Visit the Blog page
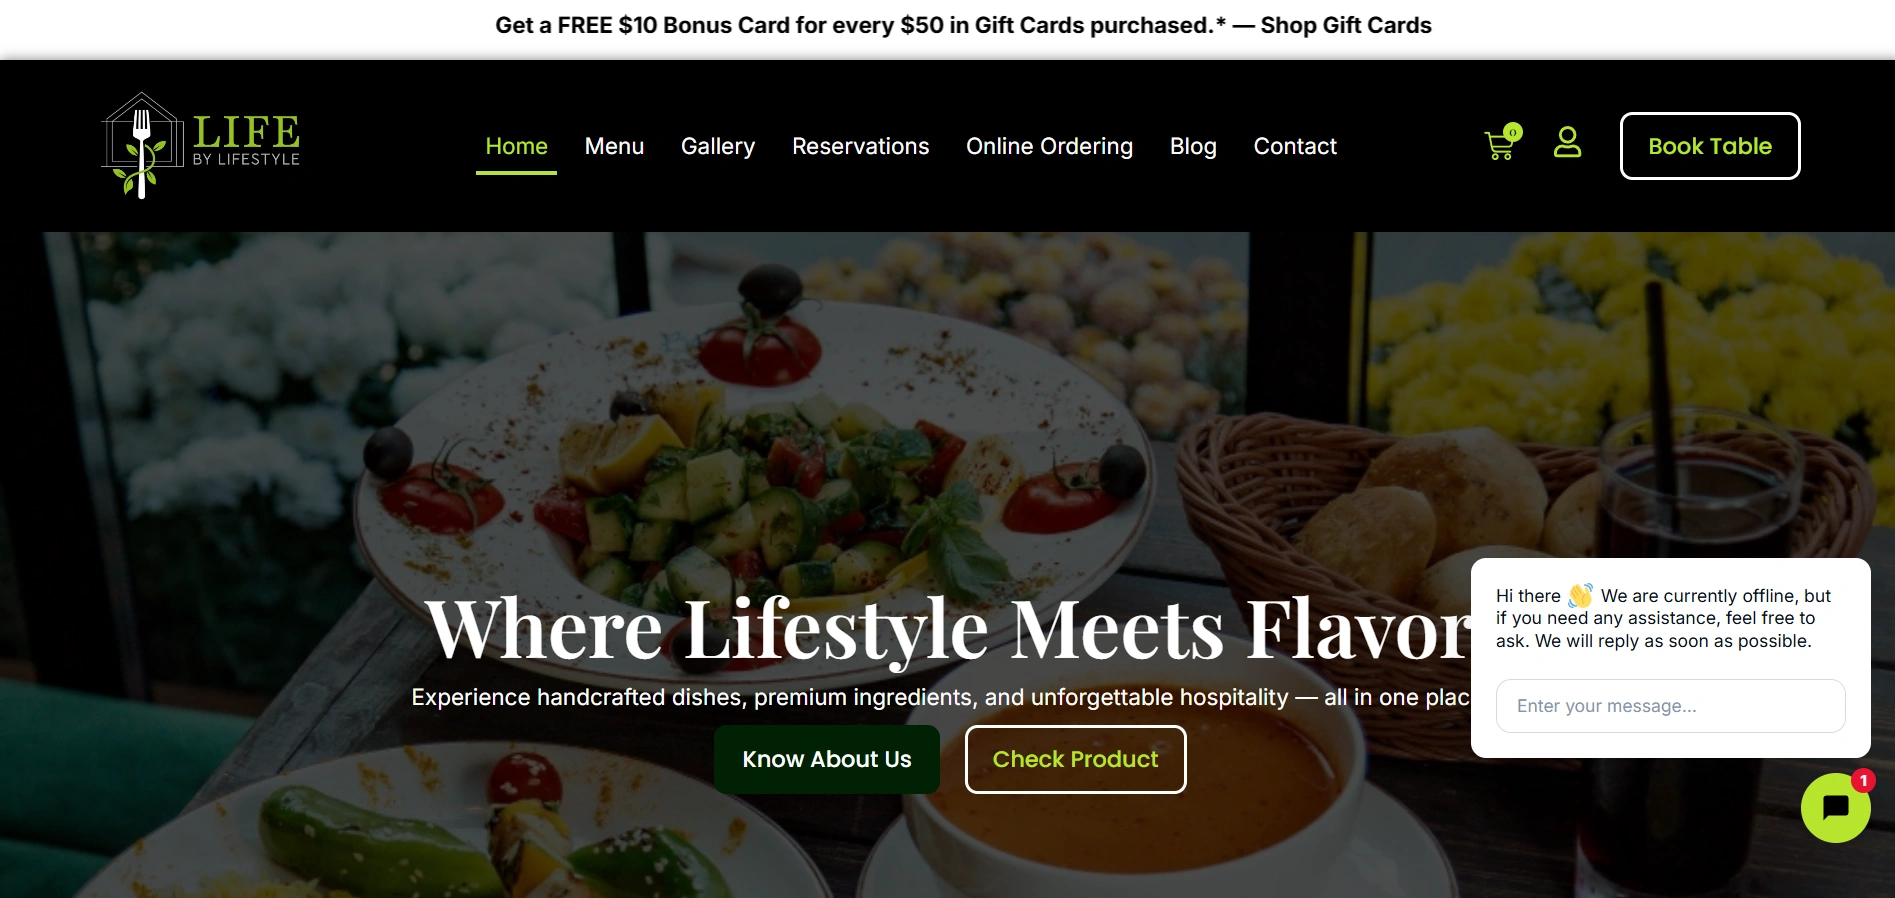 point(1193,146)
